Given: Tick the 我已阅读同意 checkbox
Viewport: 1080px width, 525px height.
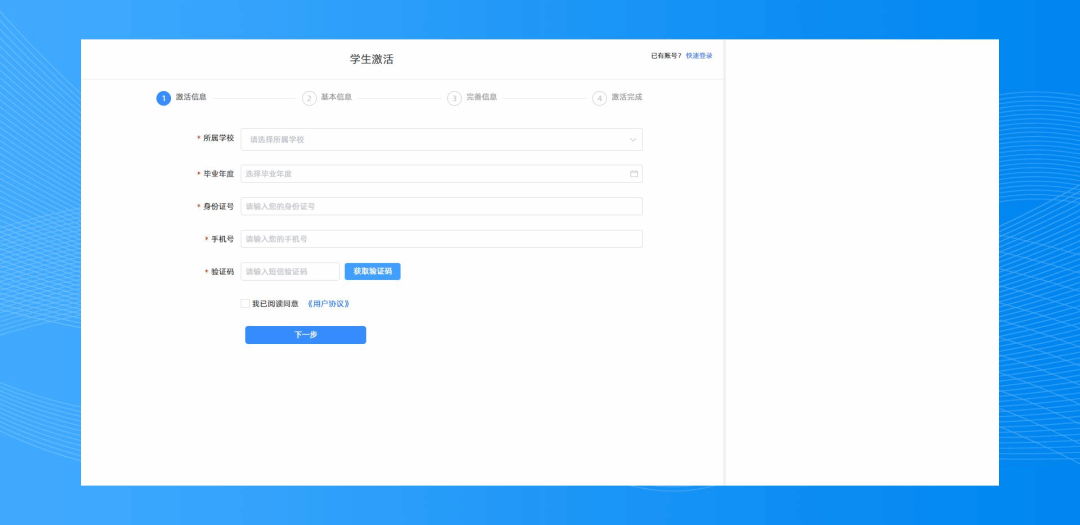Looking at the screenshot, I should point(245,304).
